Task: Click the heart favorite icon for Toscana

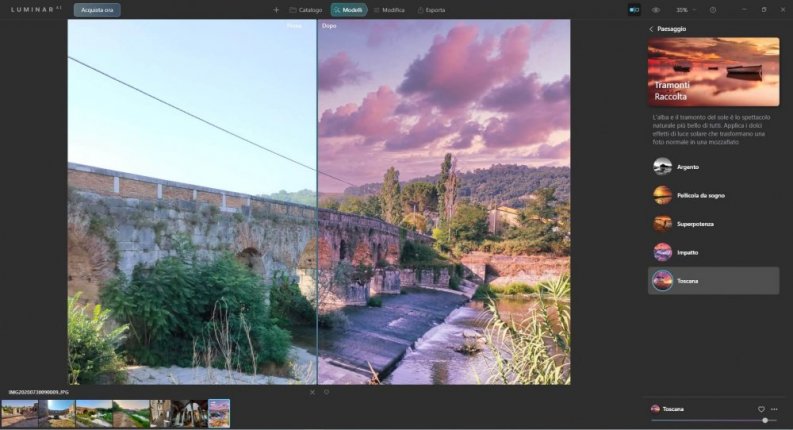Action: [x=761, y=409]
